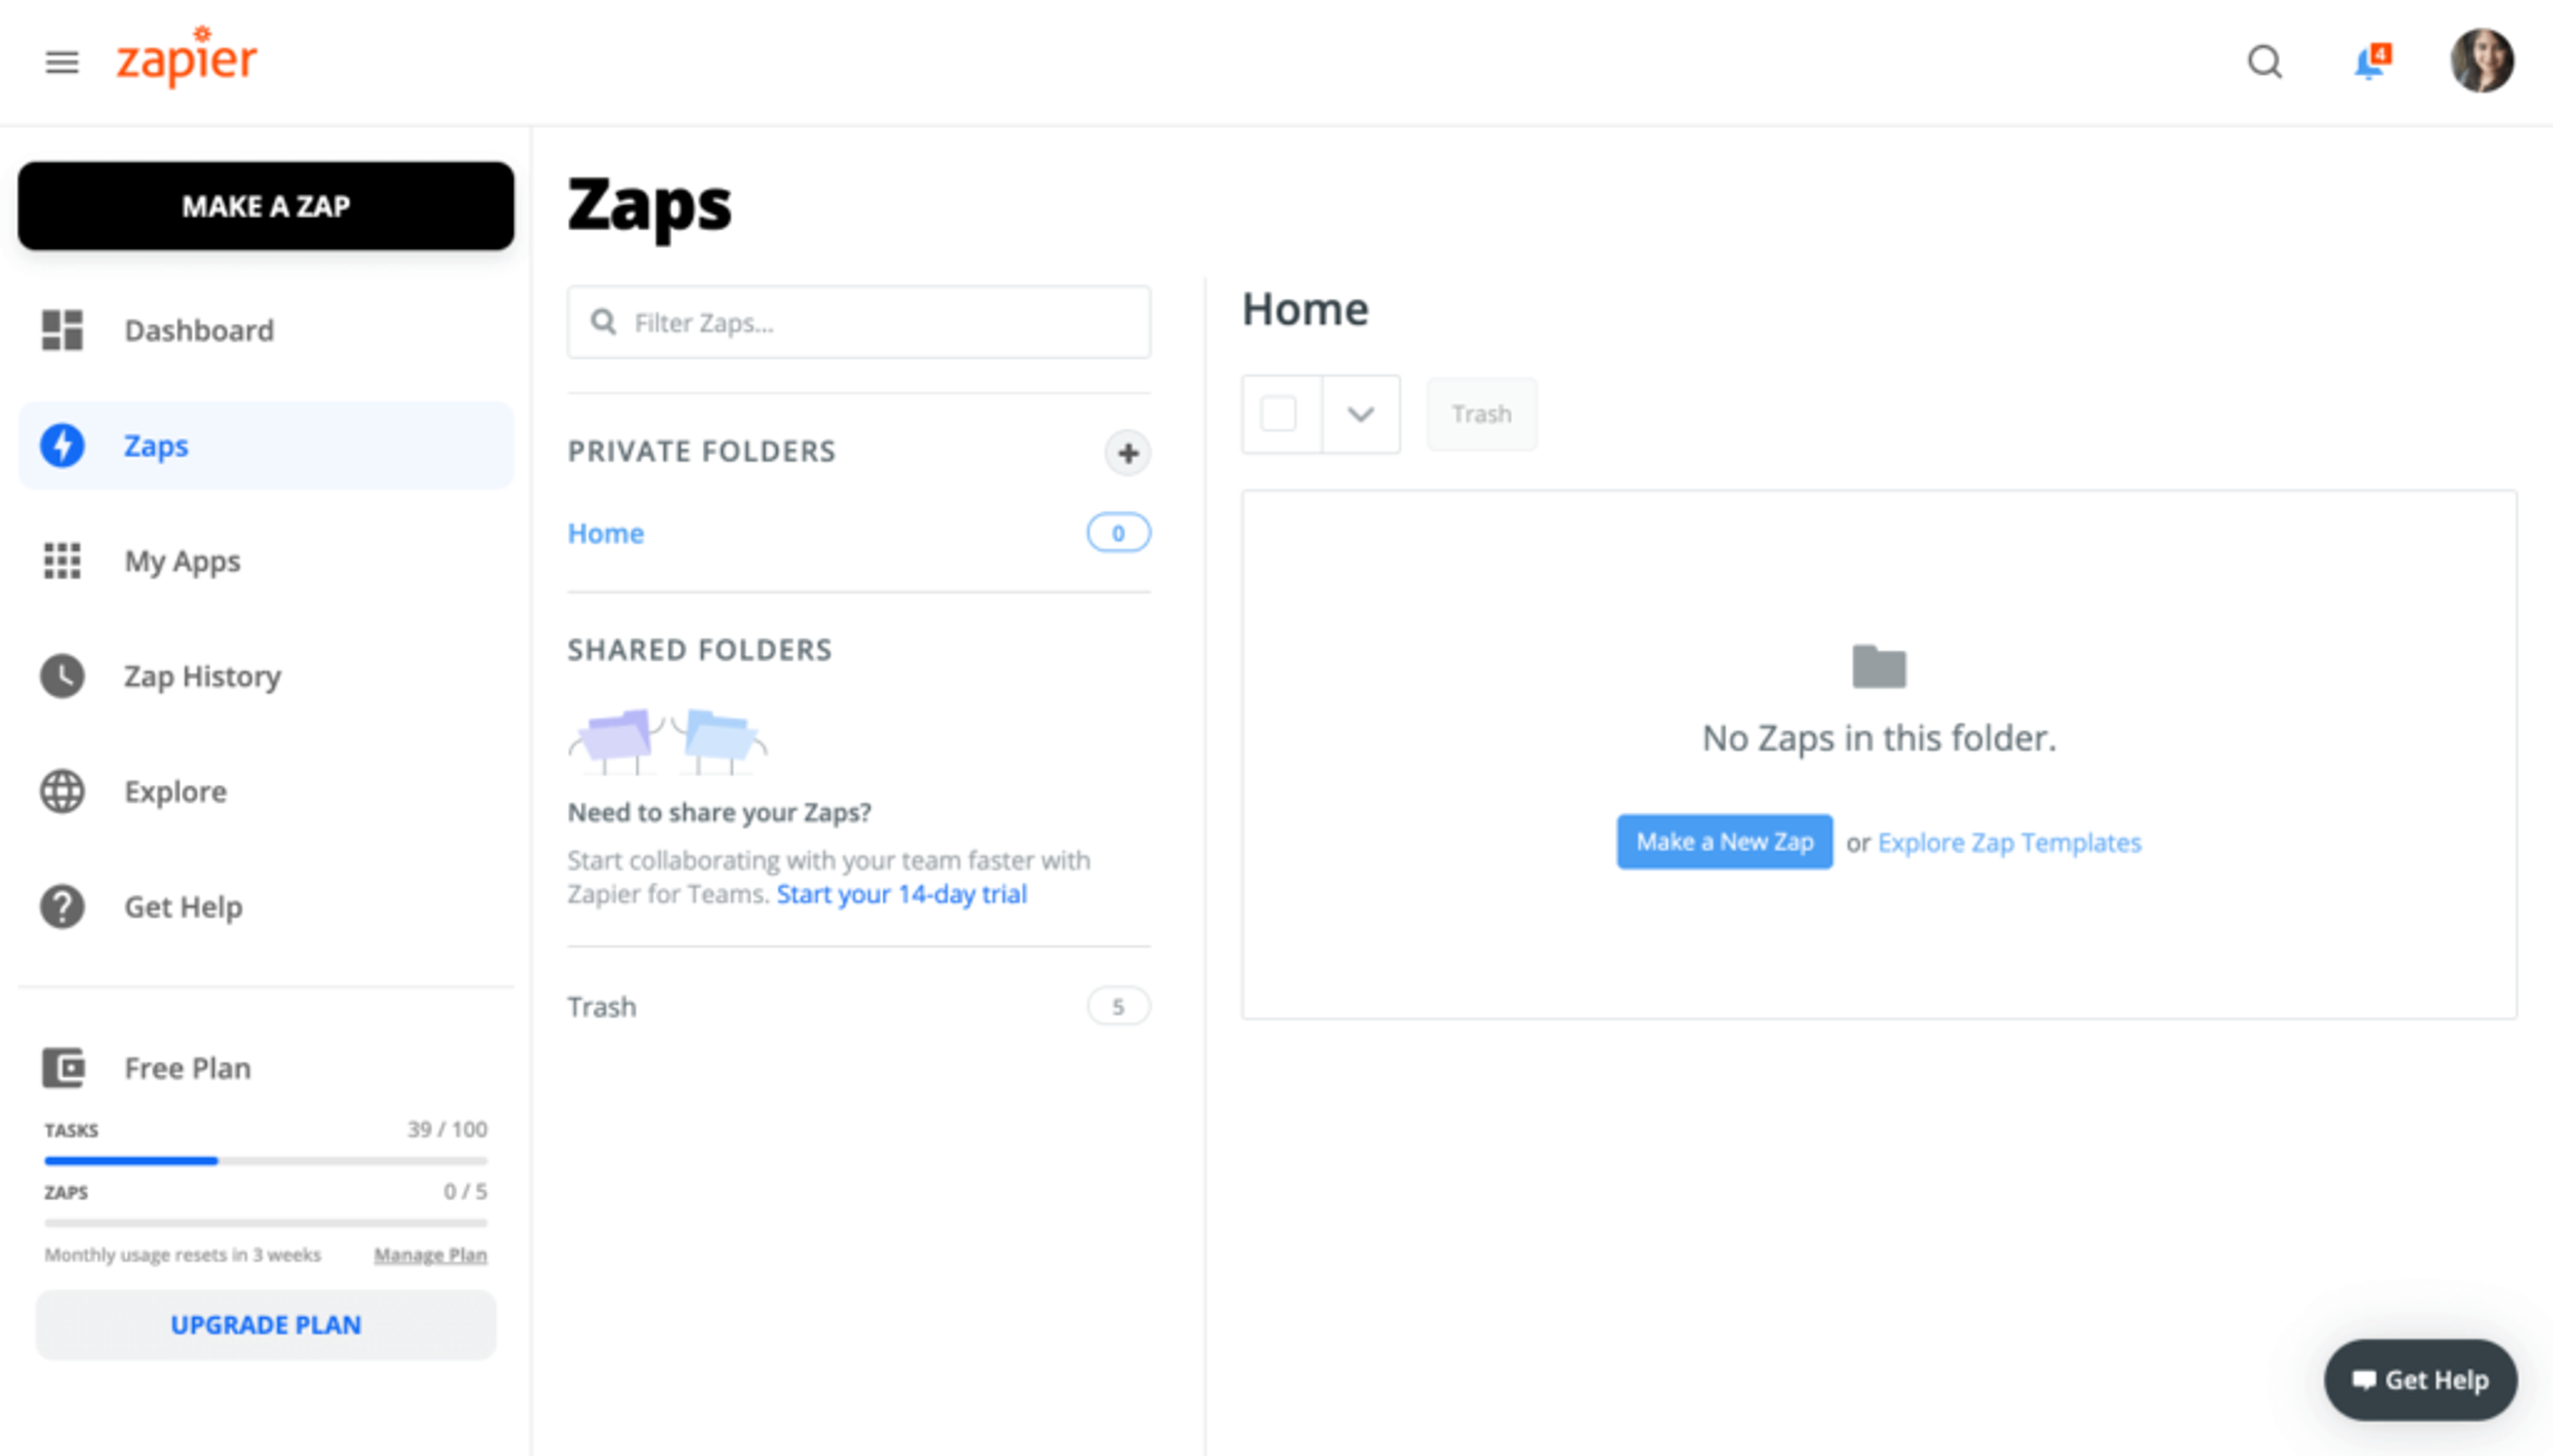
Task: Switch to the Zaps section
Action: coord(155,445)
